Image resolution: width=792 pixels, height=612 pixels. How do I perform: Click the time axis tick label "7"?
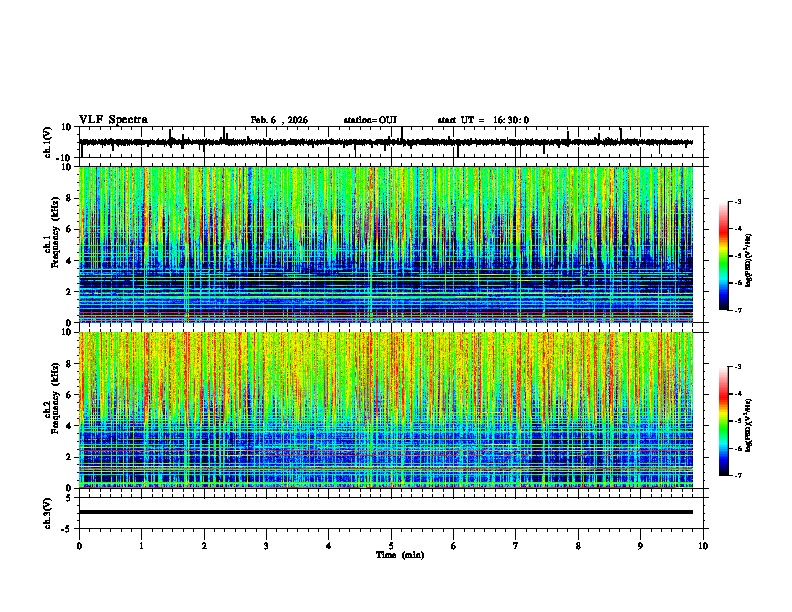(x=516, y=546)
